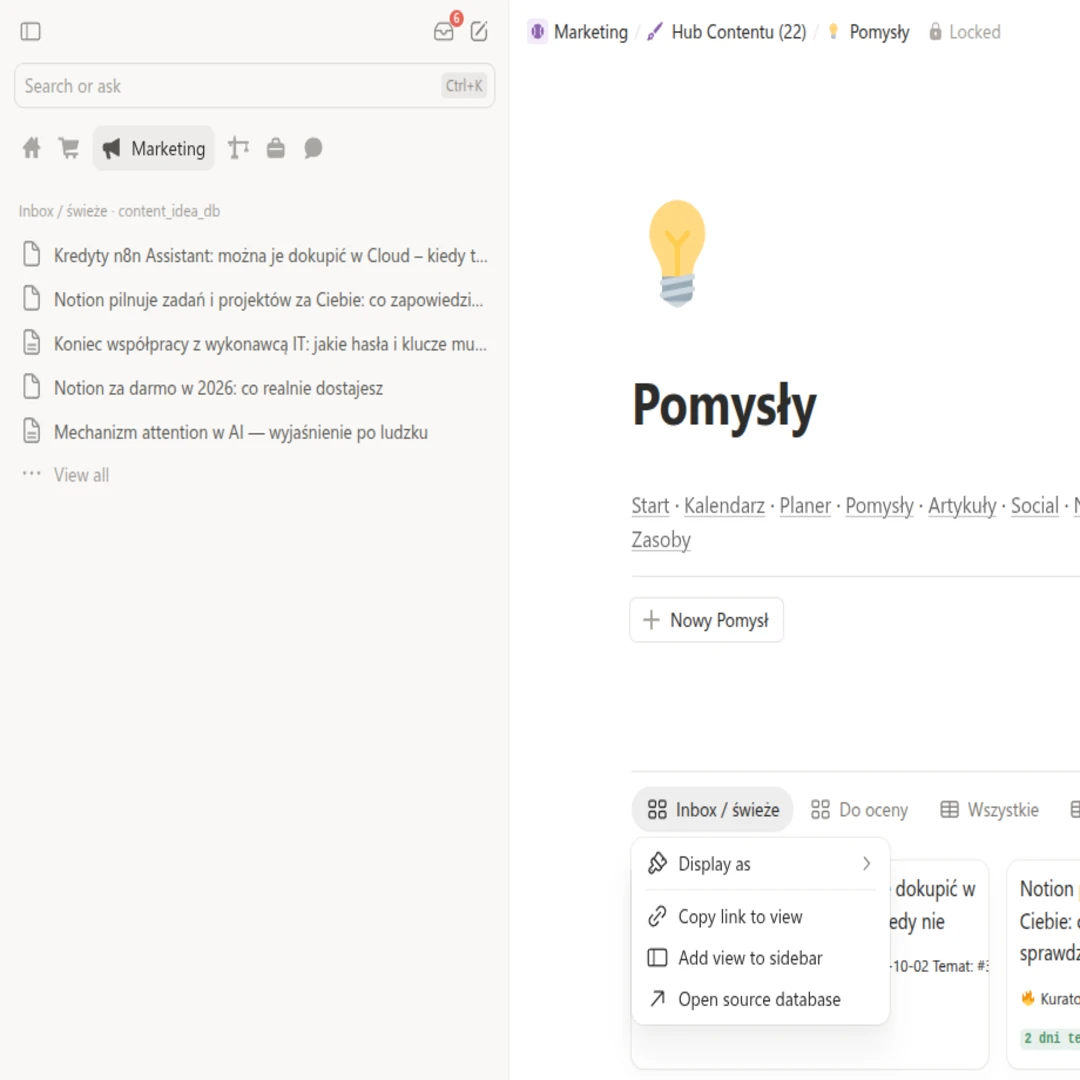The height and width of the screenshot is (1080, 1080).
Task: Open the Kalendarz navigation link
Action: [724, 506]
